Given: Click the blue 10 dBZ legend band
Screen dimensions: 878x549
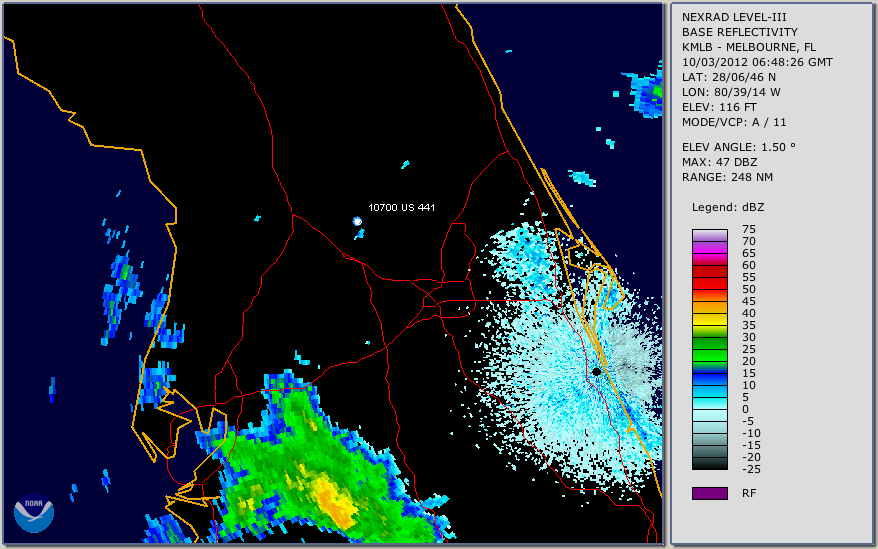Looking at the screenshot, I should (x=709, y=379).
